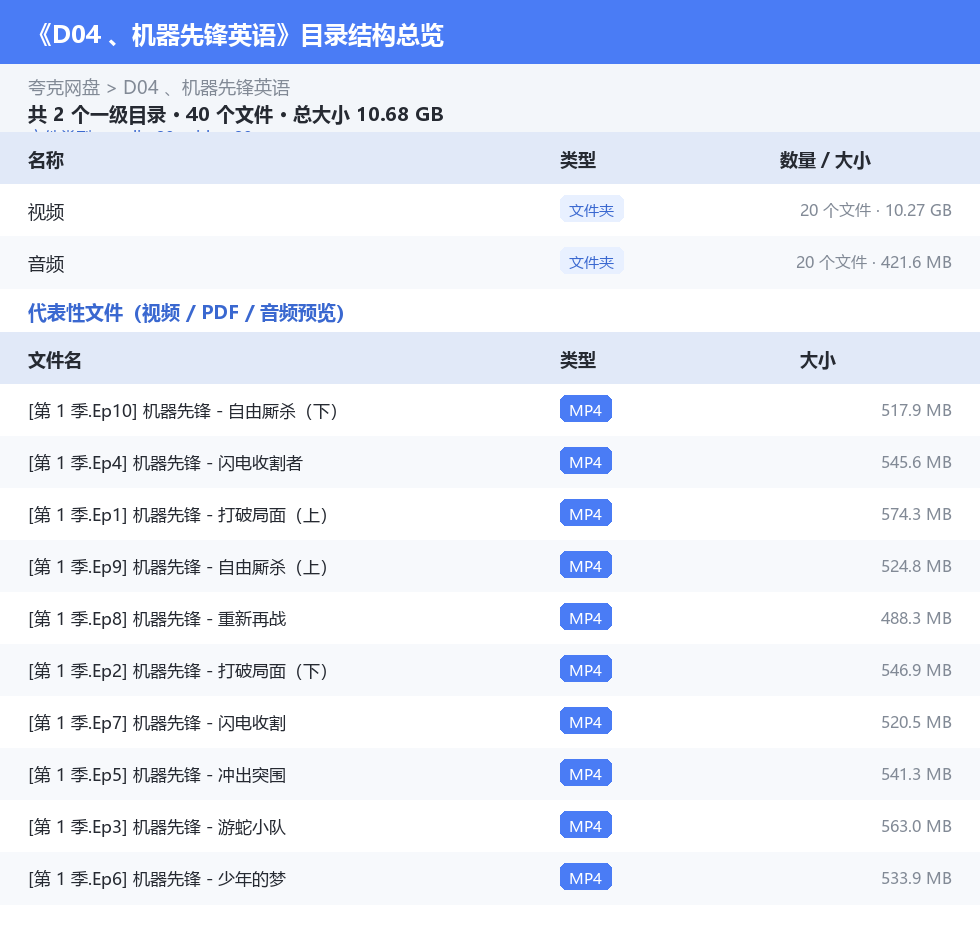This screenshot has width=980, height=936.
Task: Click the MP4 badge in Ep4 row
Action: [x=586, y=461]
